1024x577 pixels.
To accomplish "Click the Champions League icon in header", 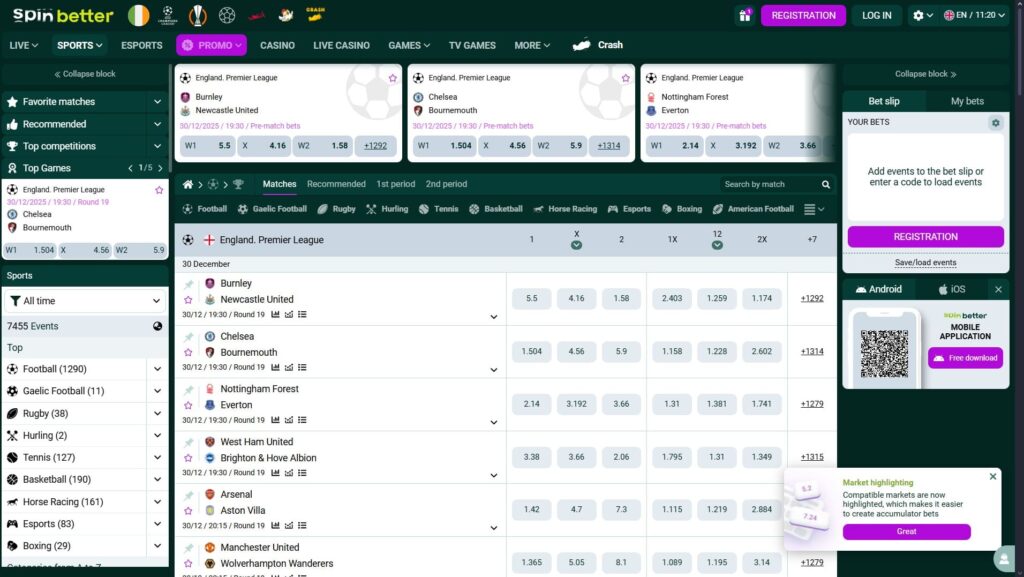I will click(166, 14).
